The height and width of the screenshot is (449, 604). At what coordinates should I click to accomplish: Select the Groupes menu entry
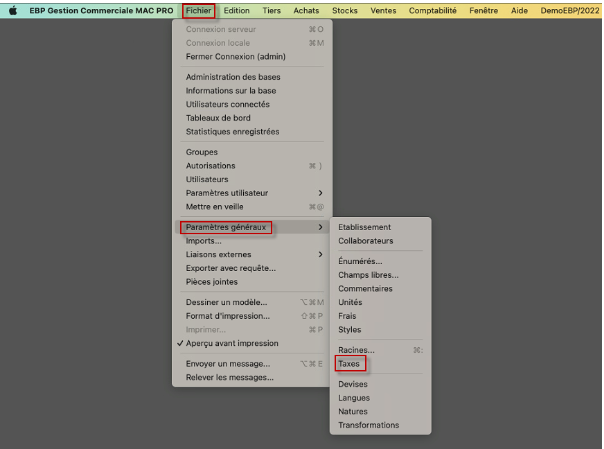252,152
